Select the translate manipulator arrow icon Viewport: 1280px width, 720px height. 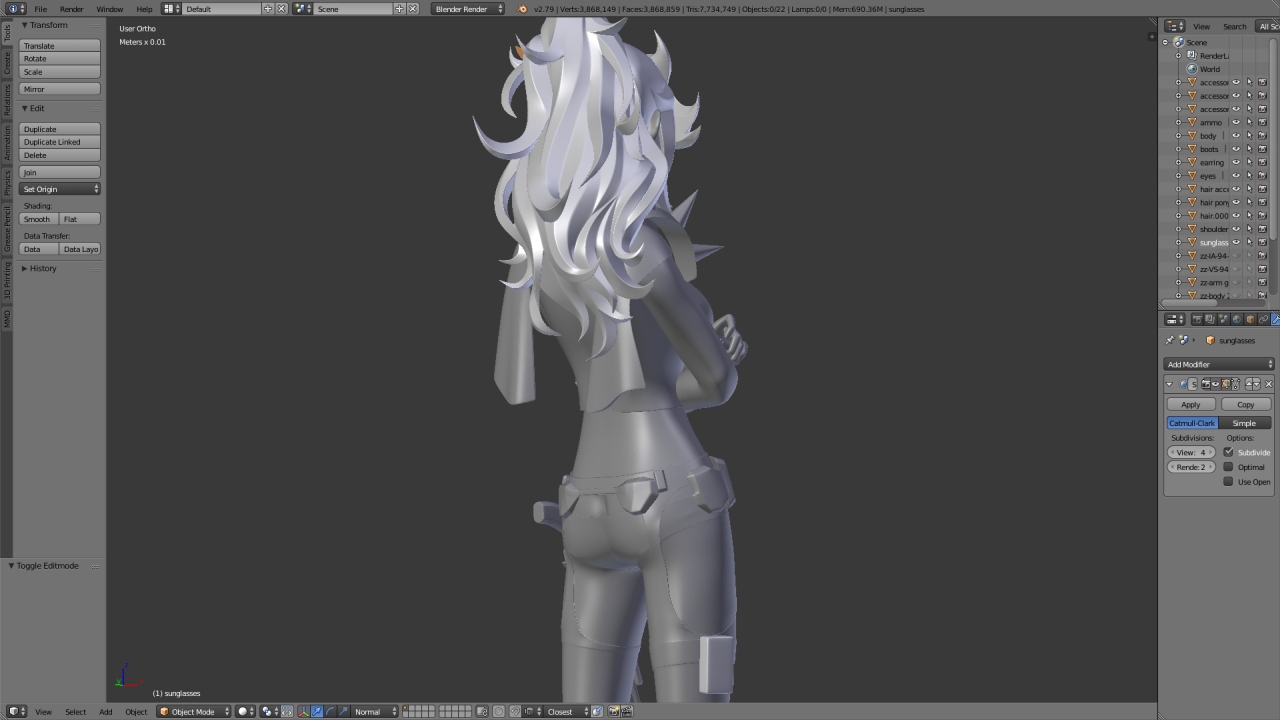(317, 712)
